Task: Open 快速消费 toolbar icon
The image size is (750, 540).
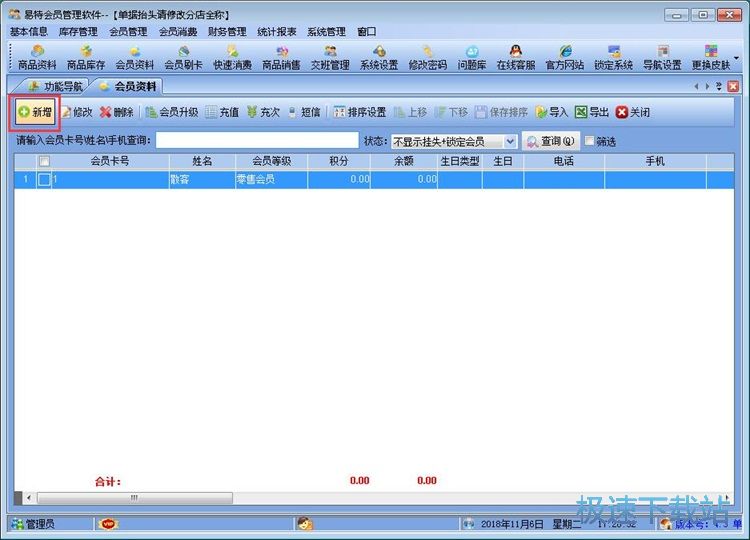Action: pyautogui.click(x=232, y=57)
